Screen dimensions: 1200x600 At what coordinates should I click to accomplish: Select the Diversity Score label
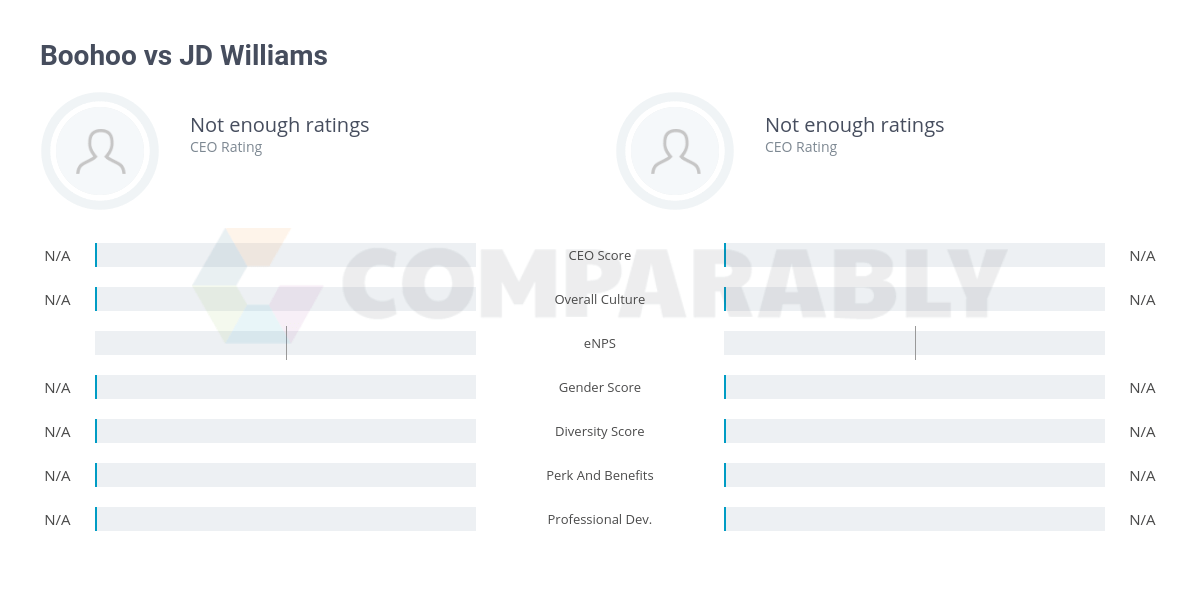coord(600,431)
